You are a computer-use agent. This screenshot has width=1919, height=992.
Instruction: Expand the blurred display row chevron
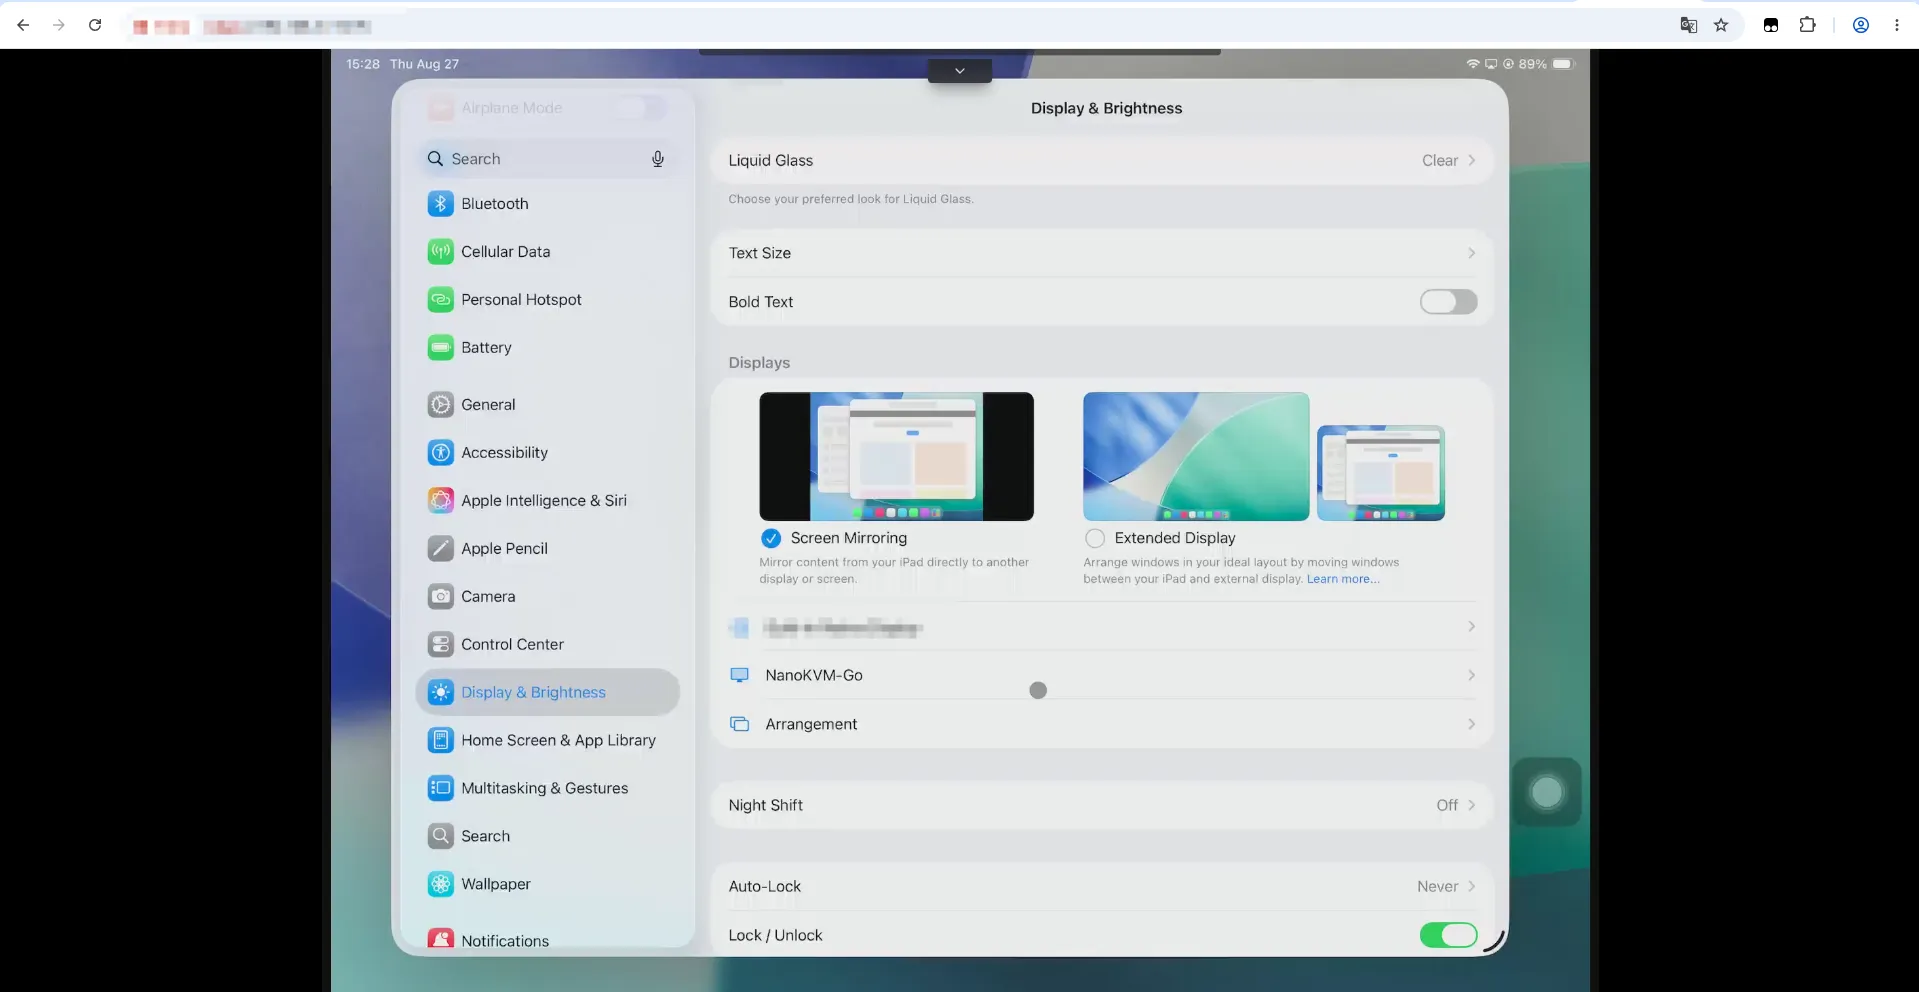[x=1472, y=627]
